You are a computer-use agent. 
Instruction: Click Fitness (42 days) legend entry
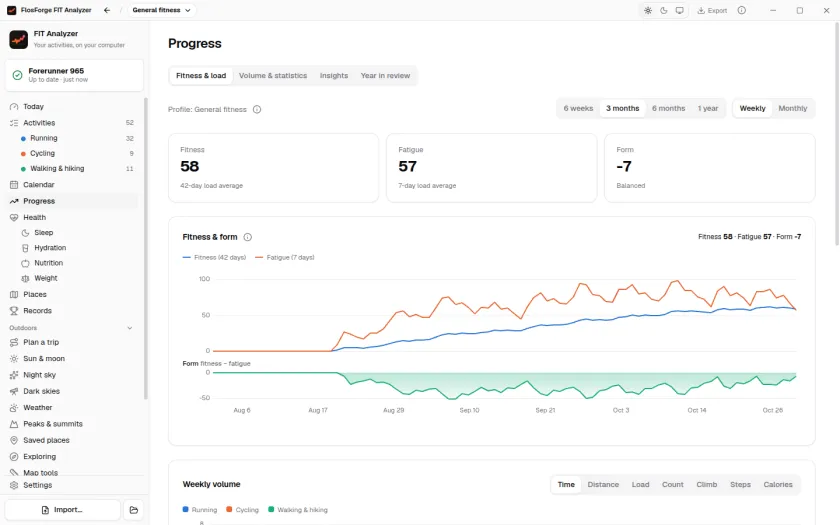coord(214,258)
